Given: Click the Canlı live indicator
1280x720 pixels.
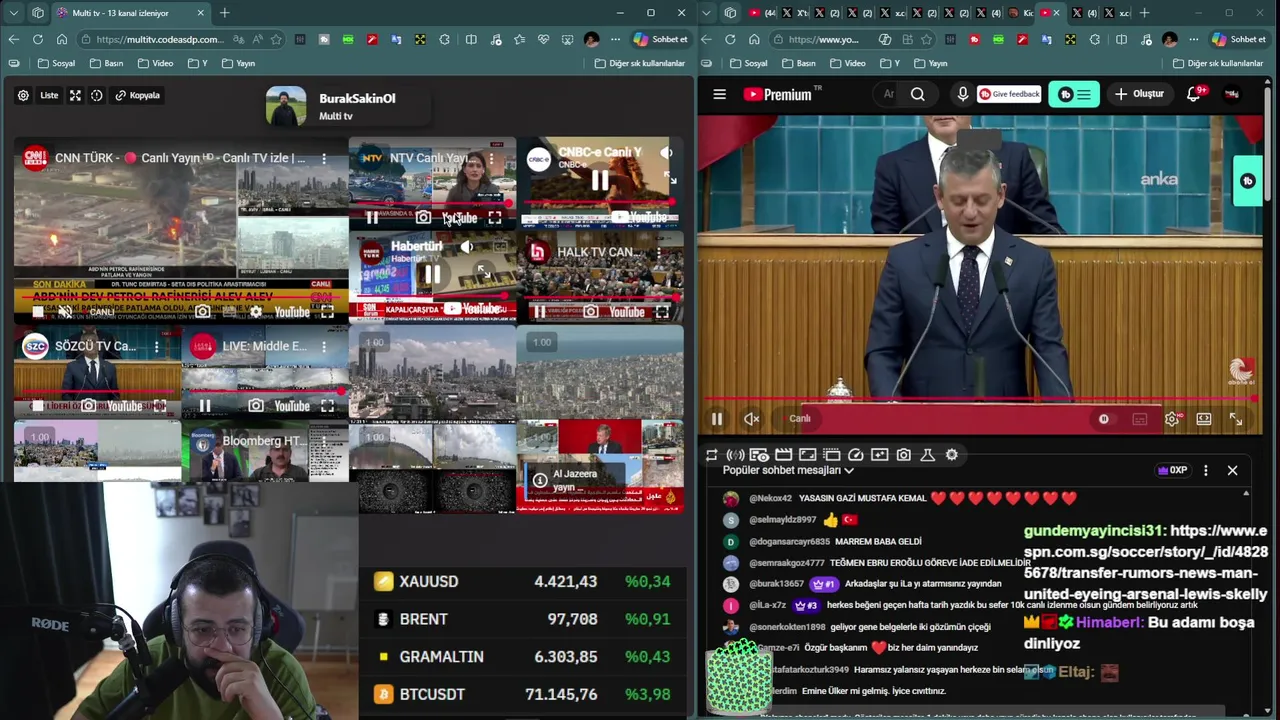Looking at the screenshot, I should [800, 419].
